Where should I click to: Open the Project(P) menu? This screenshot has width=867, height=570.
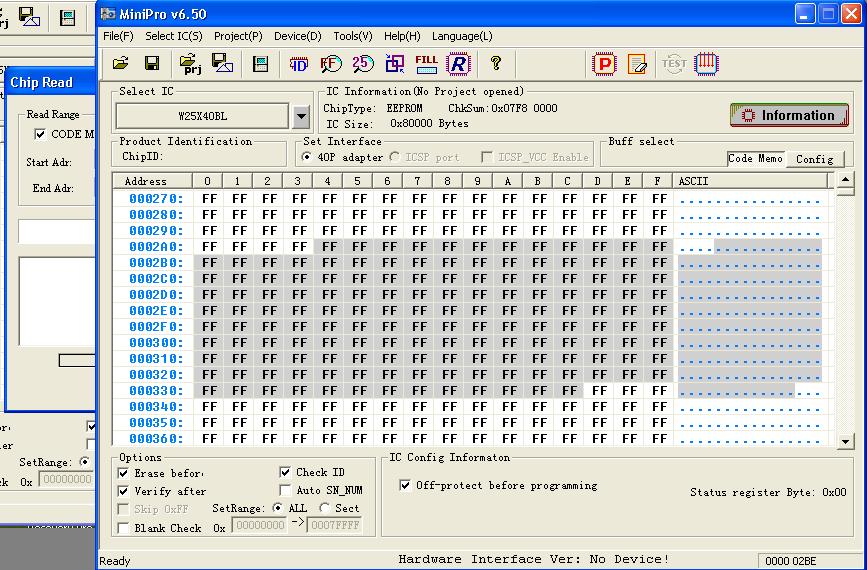coord(238,36)
